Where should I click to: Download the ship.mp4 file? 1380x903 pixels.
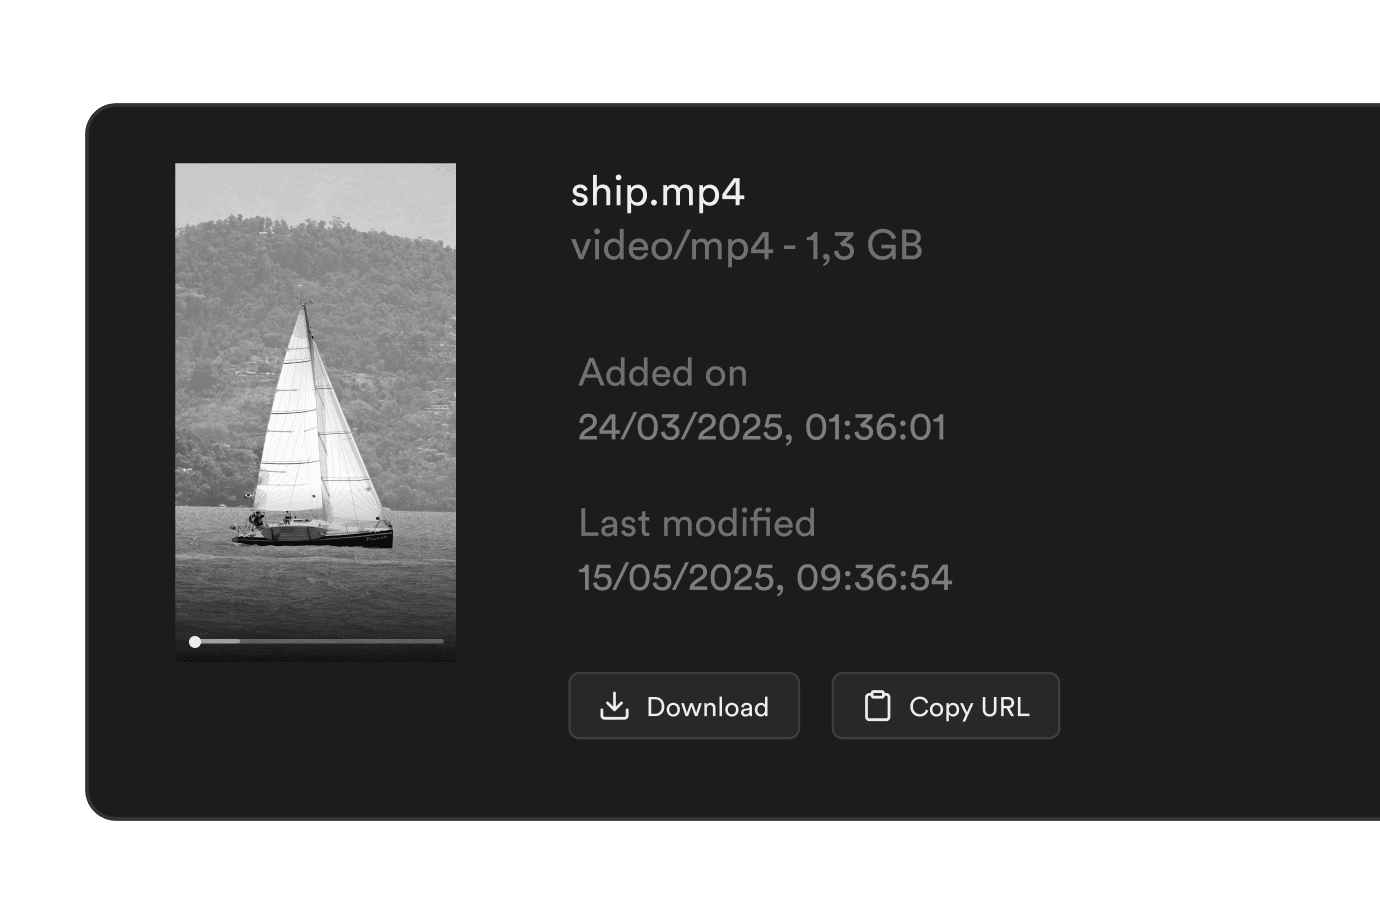click(x=684, y=706)
